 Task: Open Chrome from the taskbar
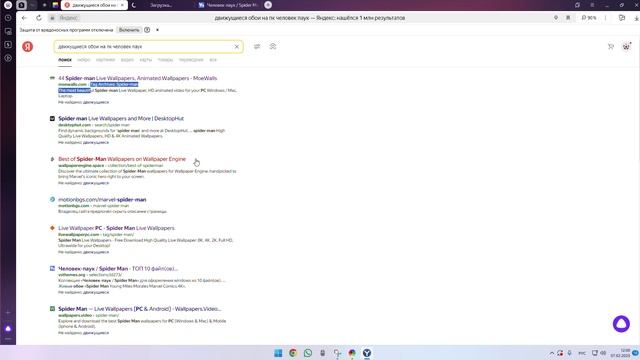(293, 353)
